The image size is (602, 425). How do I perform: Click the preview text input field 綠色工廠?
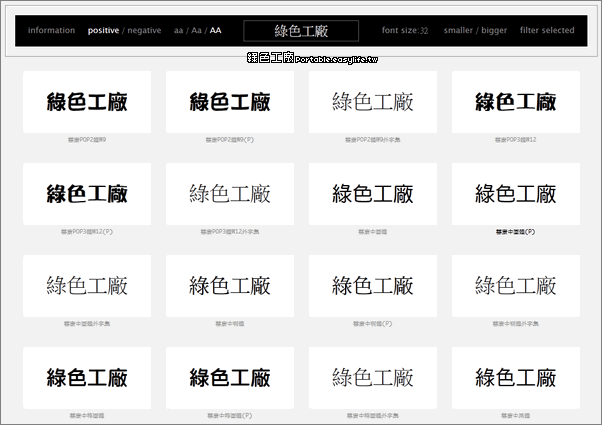tap(301, 31)
